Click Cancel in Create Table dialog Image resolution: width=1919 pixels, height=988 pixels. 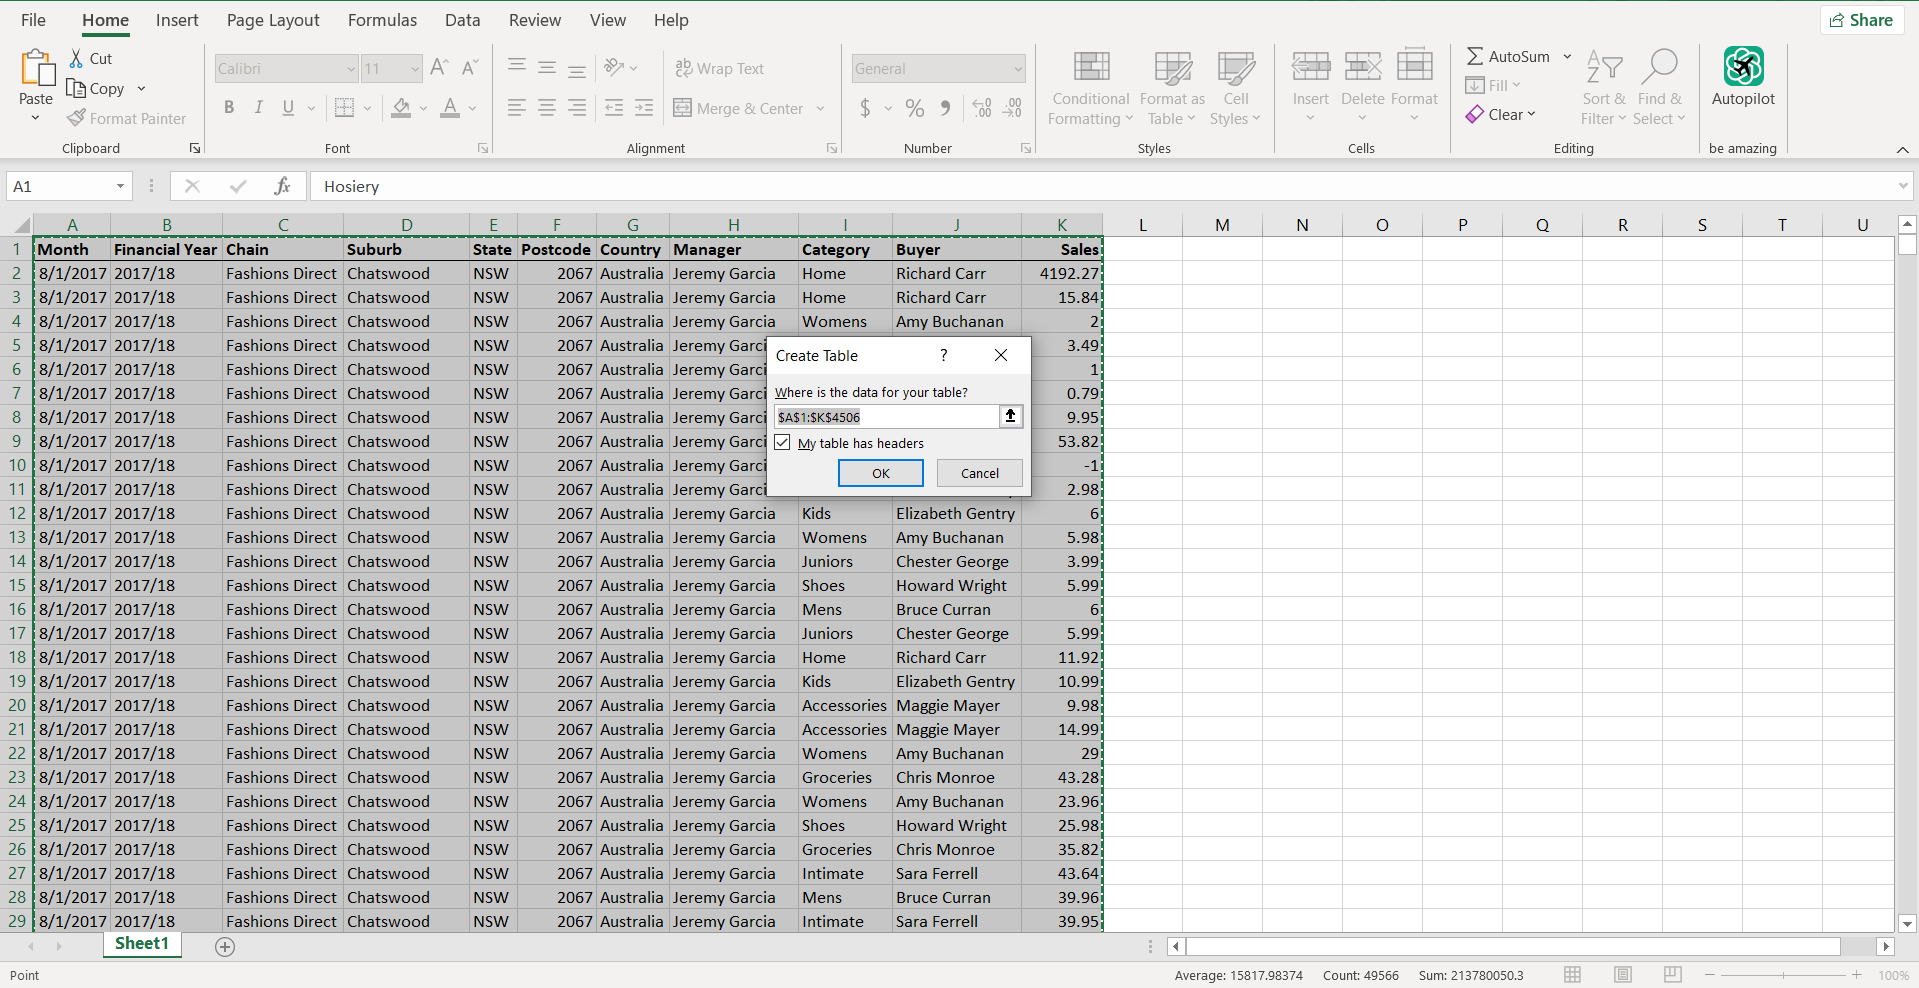coord(979,473)
